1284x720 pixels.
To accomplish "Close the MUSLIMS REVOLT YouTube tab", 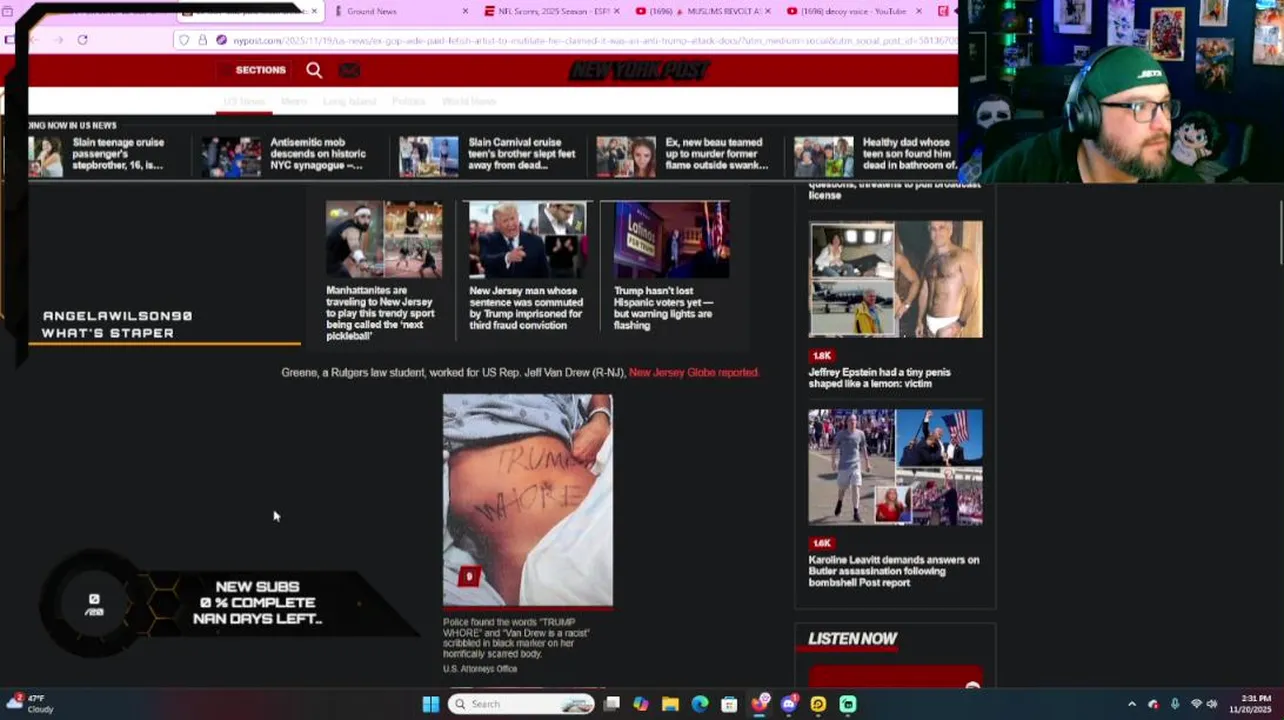I will point(768,11).
